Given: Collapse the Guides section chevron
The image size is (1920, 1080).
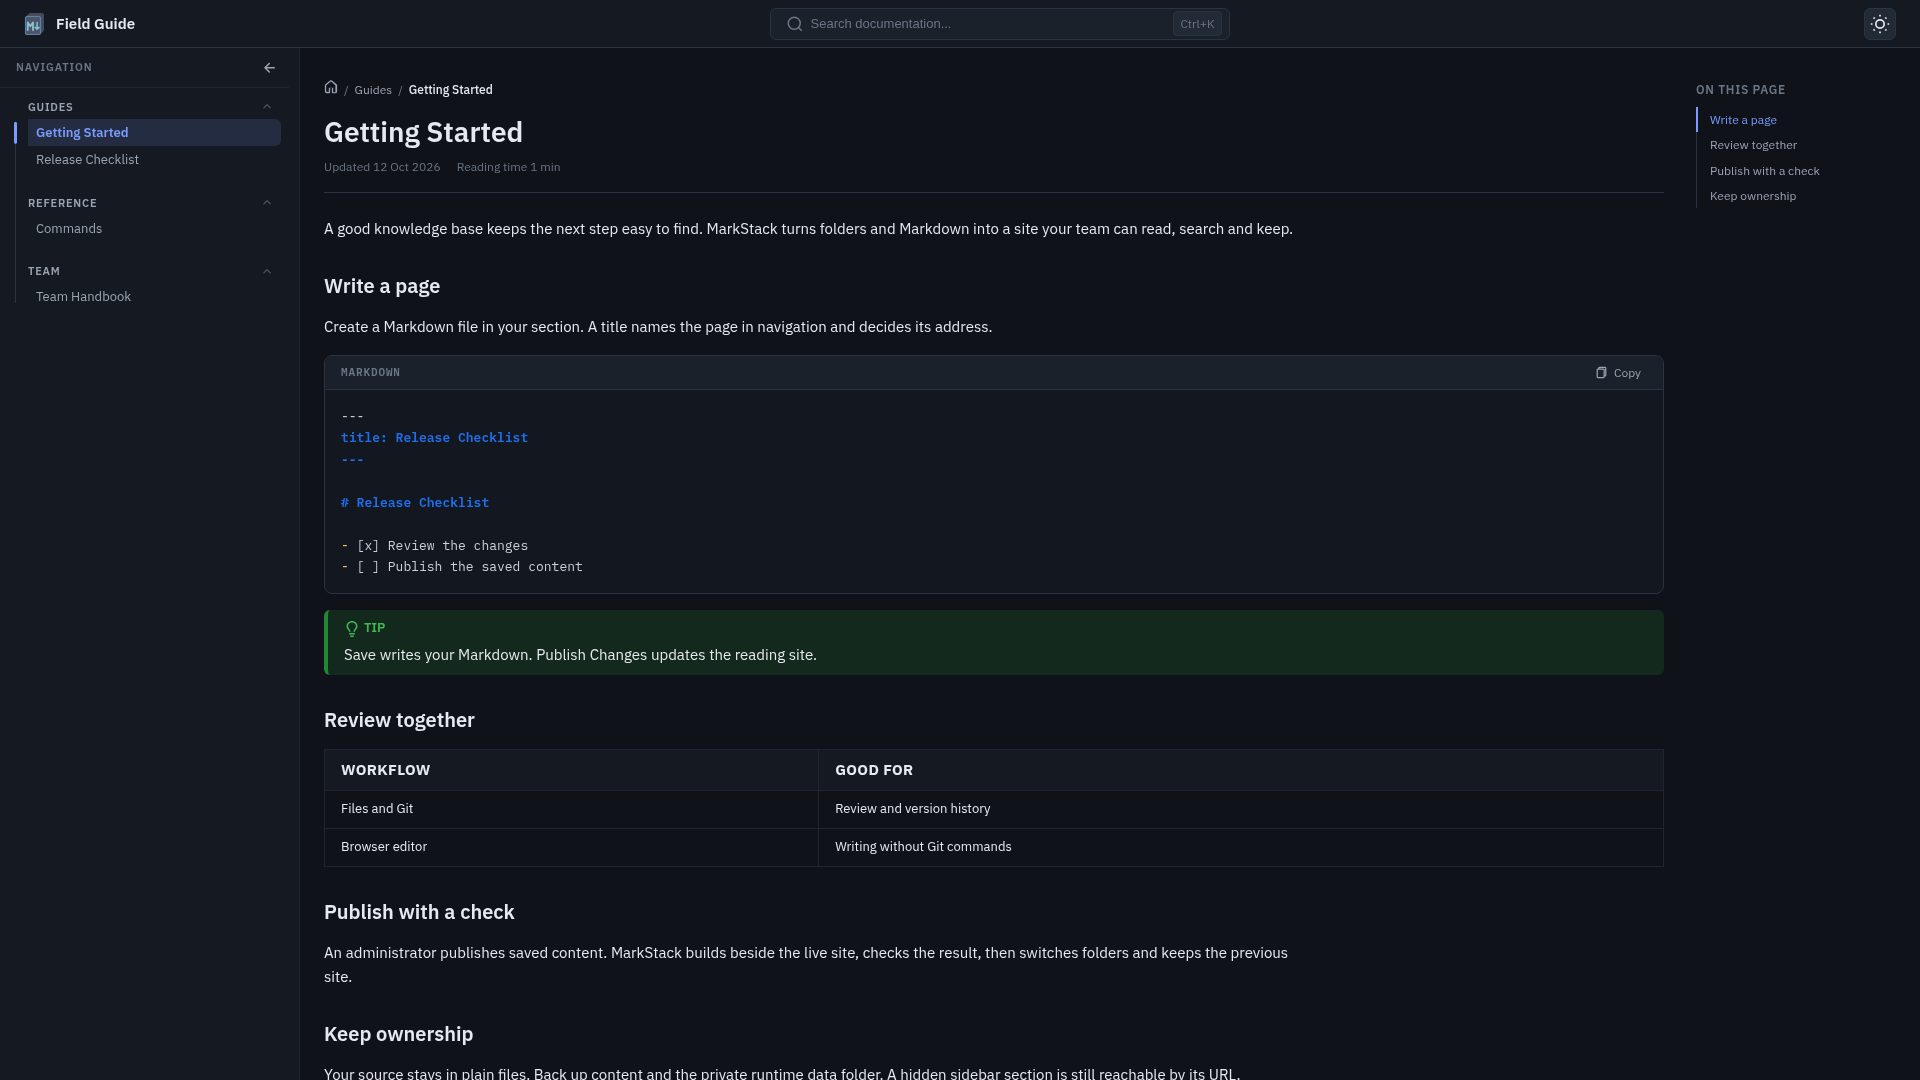Looking at the screenshot, I should point(267,107).
